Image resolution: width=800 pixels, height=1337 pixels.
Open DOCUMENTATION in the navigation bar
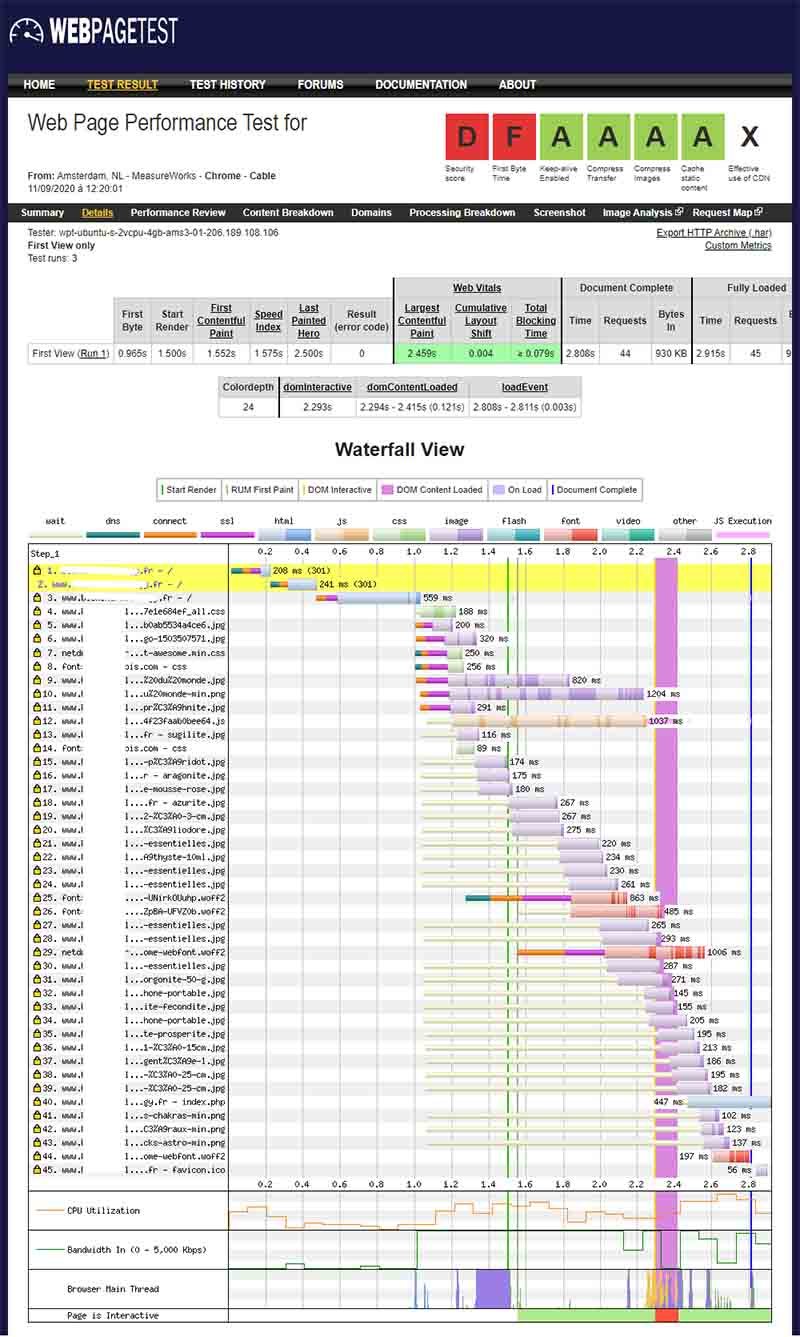pyautogui.click(x=421, y=85)
